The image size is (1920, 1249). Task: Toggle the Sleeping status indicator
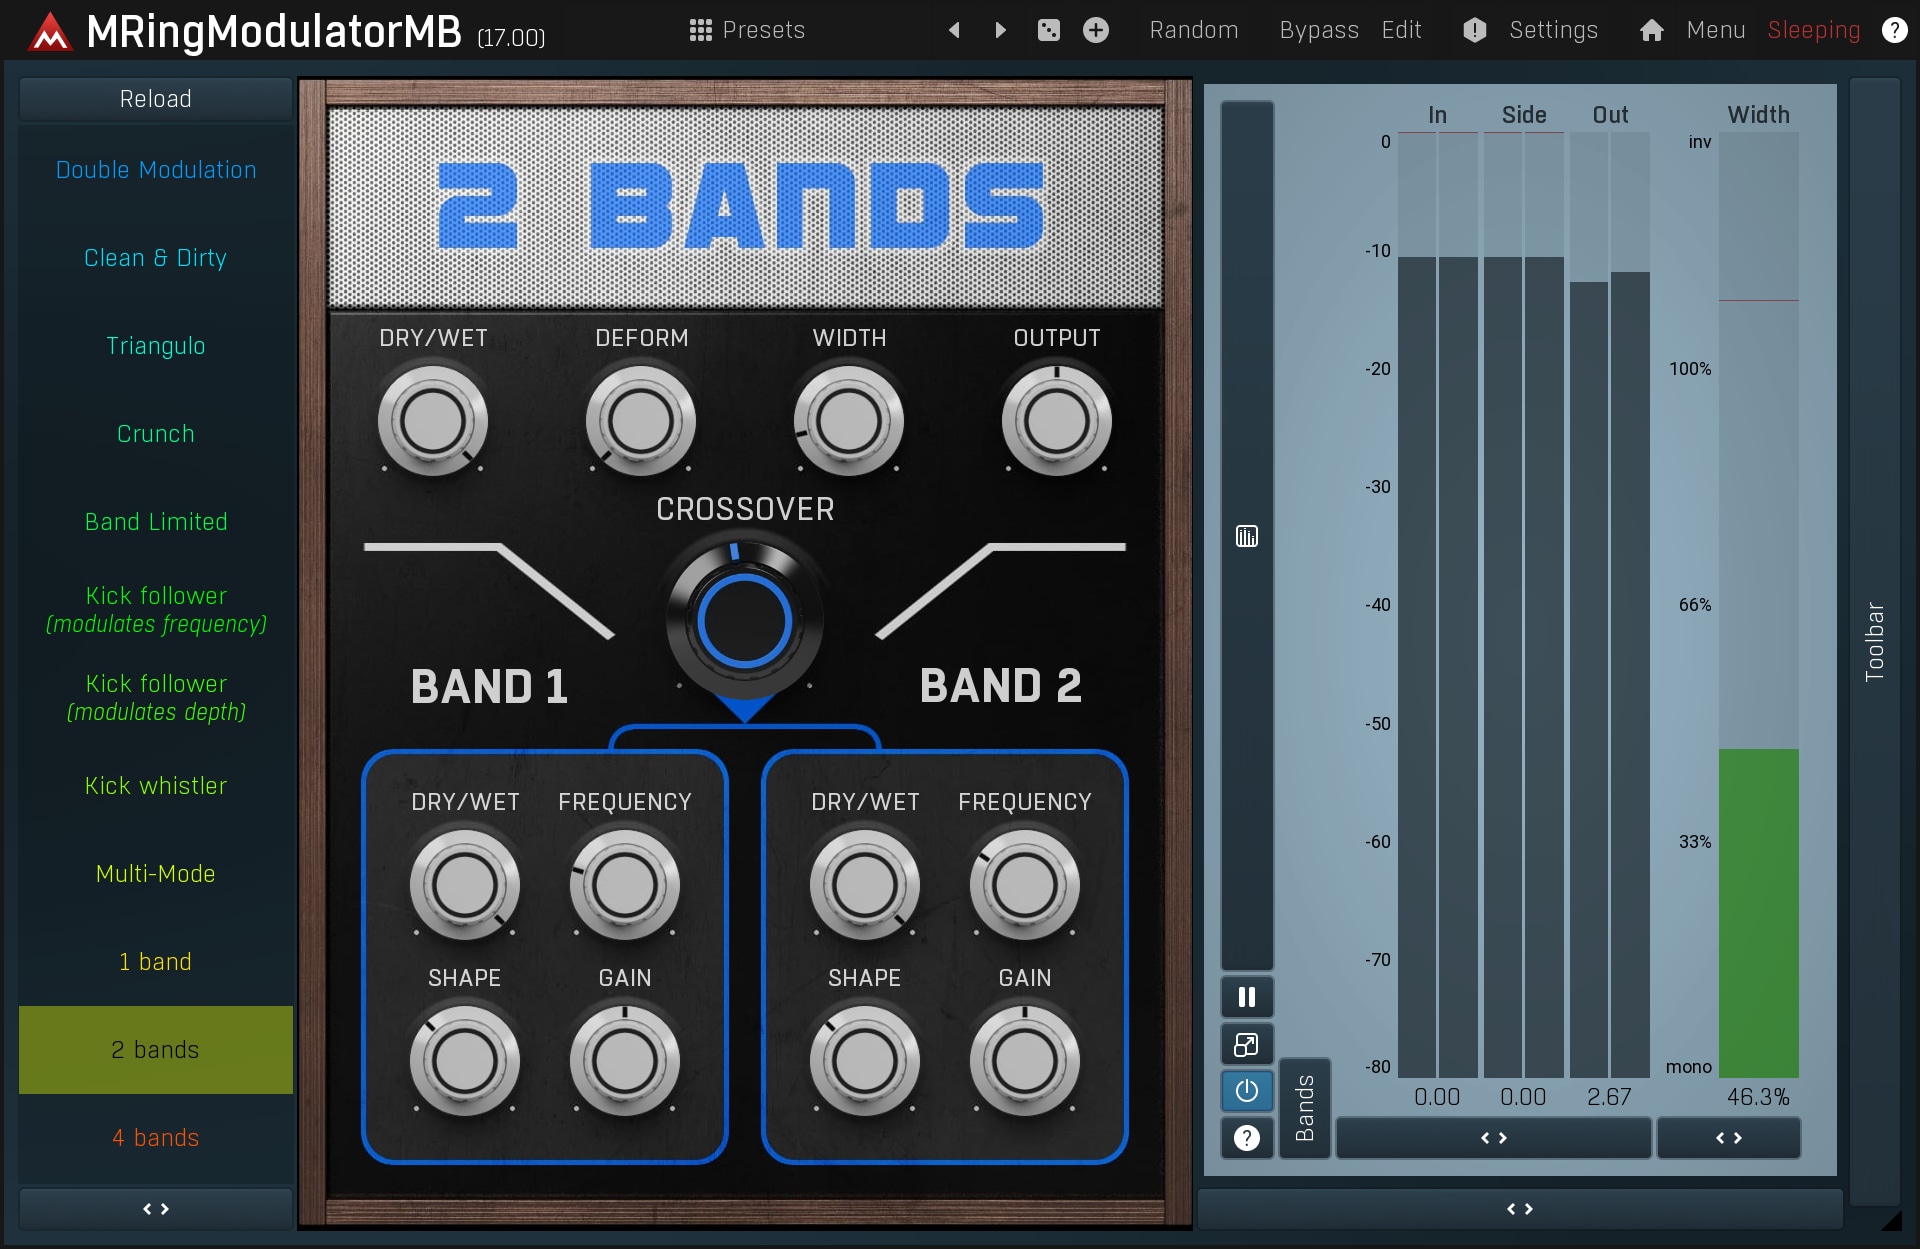(1813, 30)
